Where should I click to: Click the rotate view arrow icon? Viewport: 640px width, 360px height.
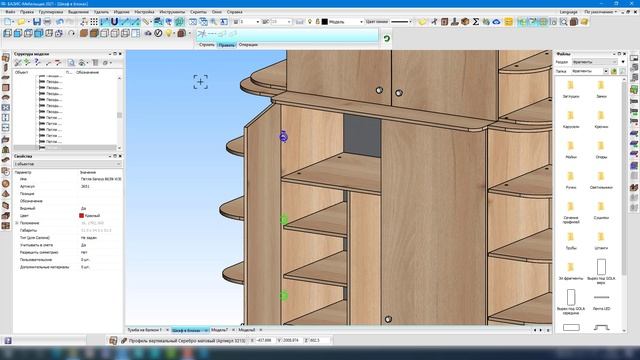click(71, 33)
